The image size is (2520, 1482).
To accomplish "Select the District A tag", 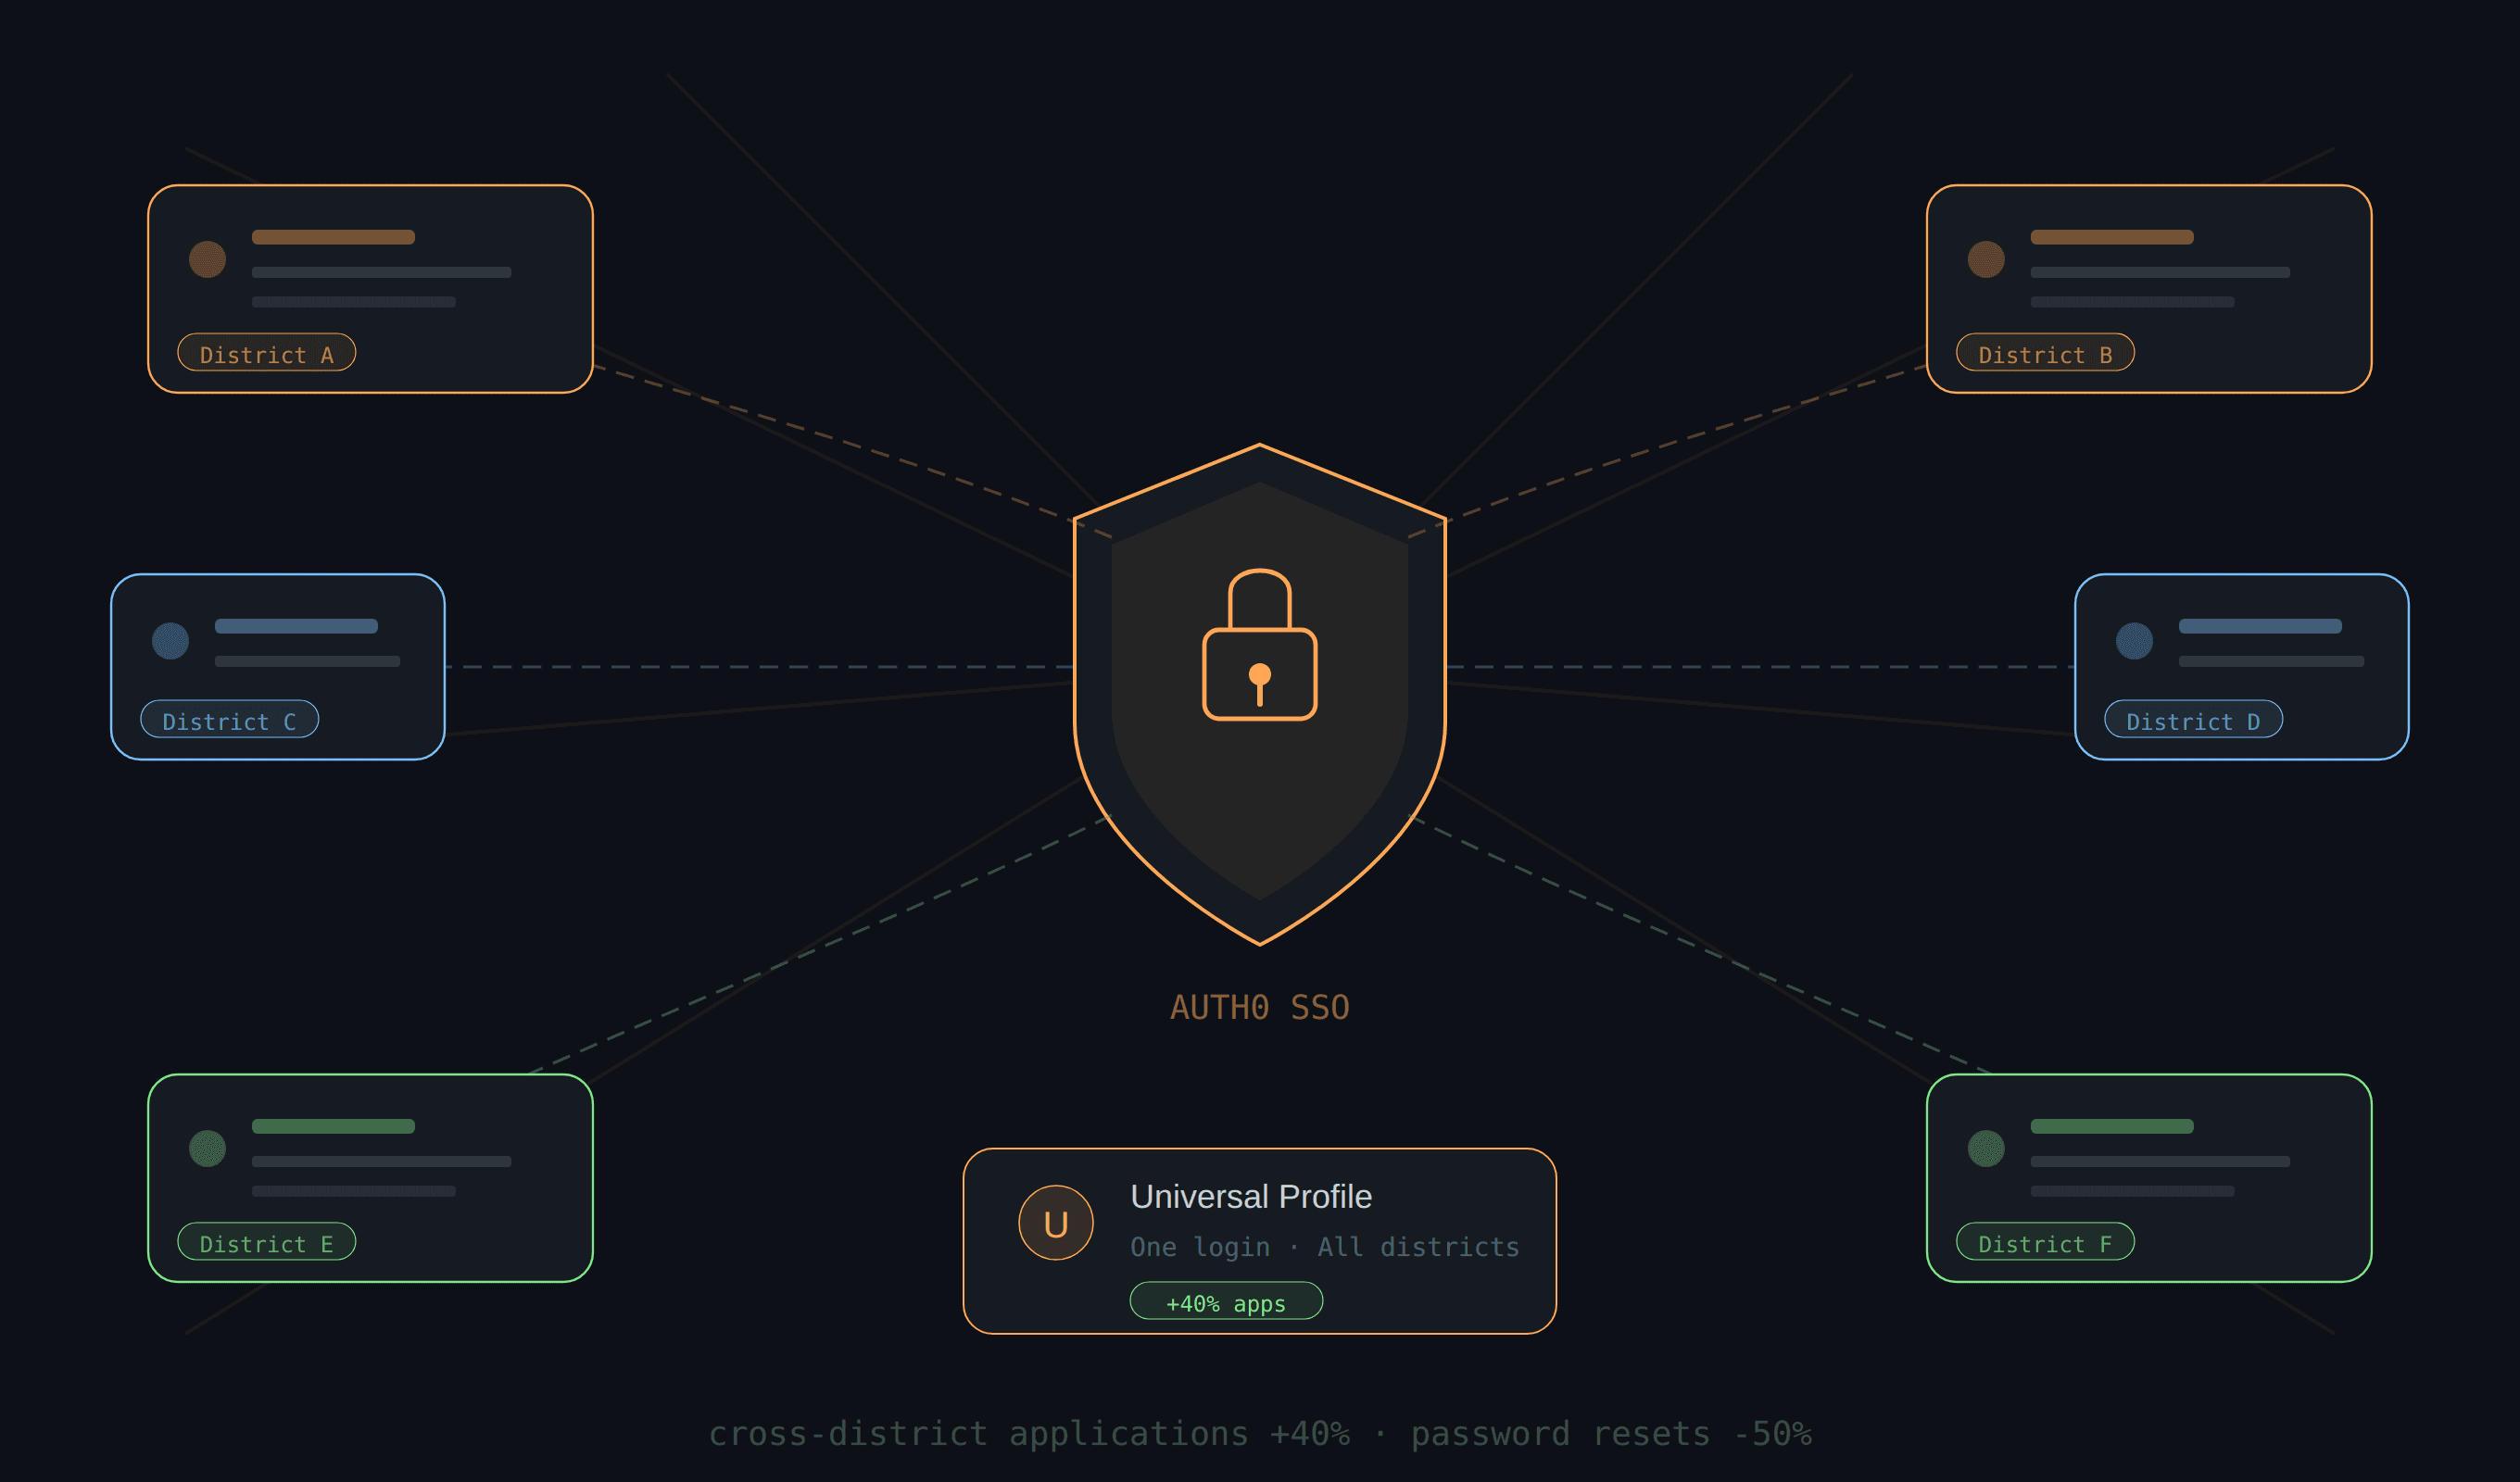I will (267, 352).
